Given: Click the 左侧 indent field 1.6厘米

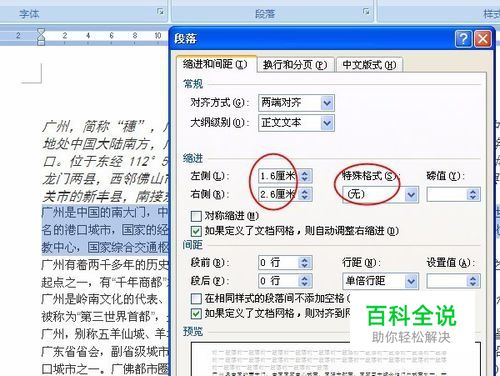Looking at the screenshot, I should click(278, 176).
